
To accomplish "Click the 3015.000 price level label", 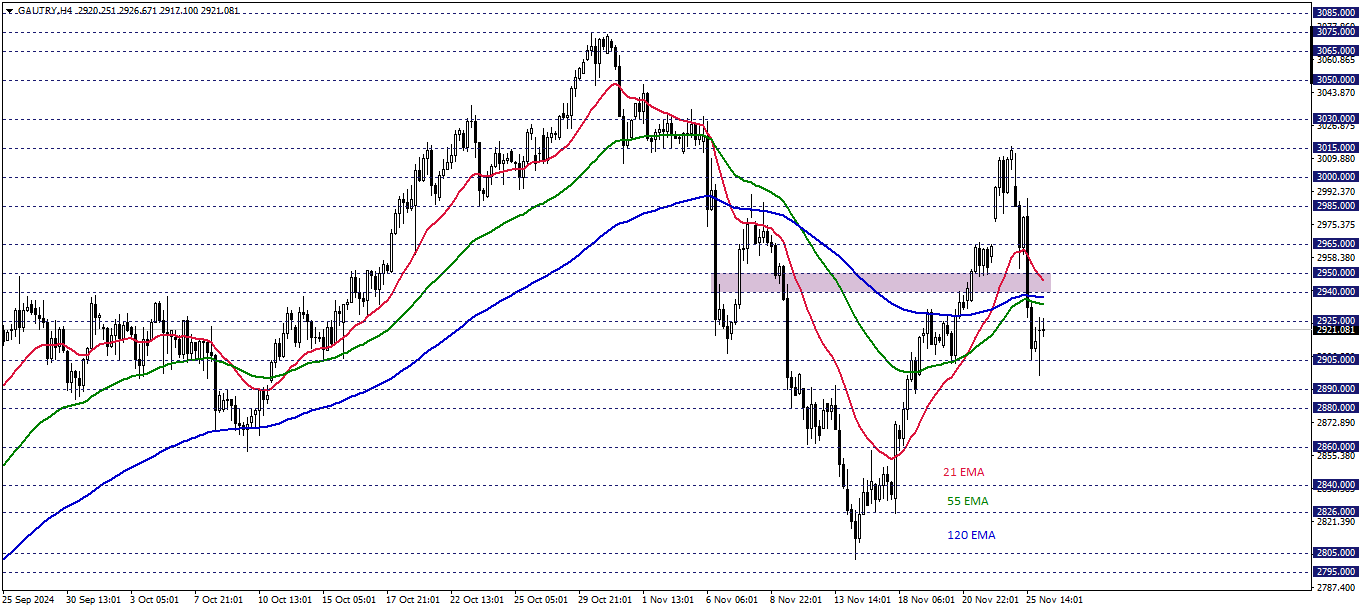I will click(x=1336, y=148).
